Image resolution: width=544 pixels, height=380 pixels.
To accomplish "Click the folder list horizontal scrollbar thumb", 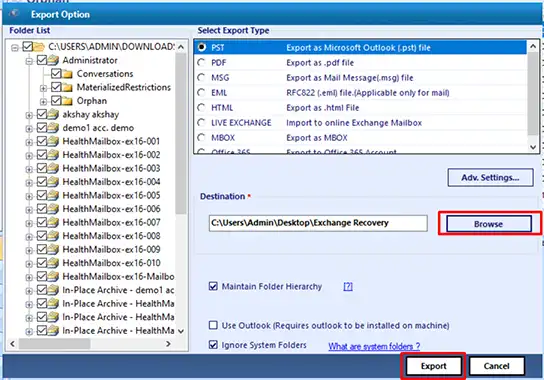I will point(54,344).
